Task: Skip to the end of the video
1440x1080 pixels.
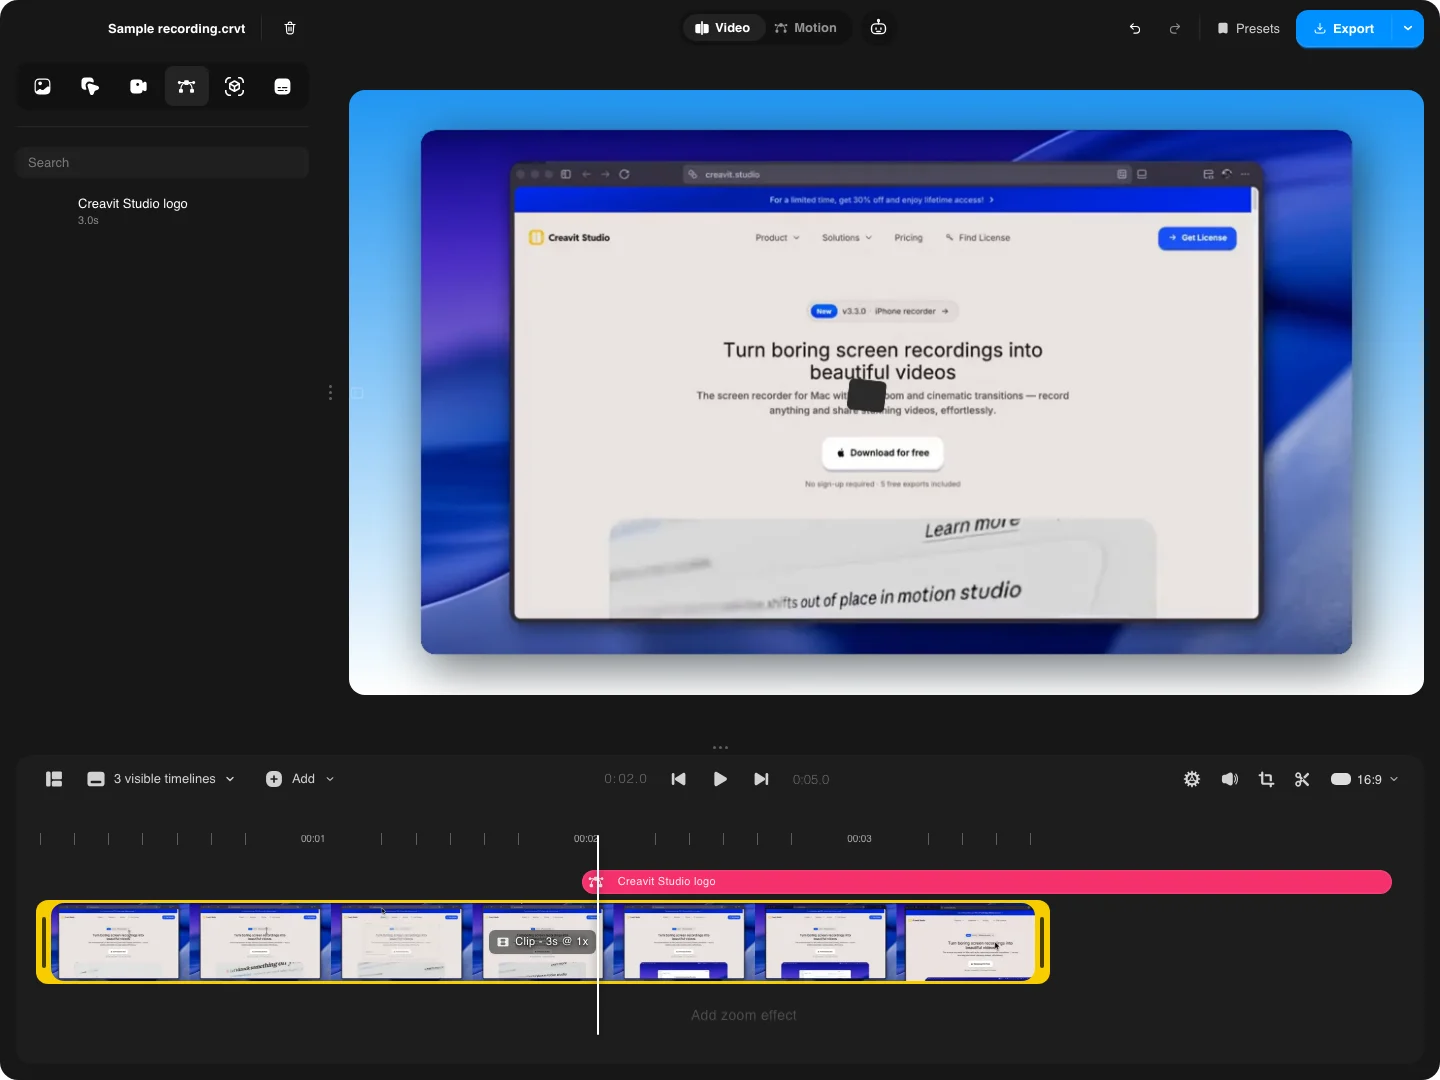Action: point(761,779)
